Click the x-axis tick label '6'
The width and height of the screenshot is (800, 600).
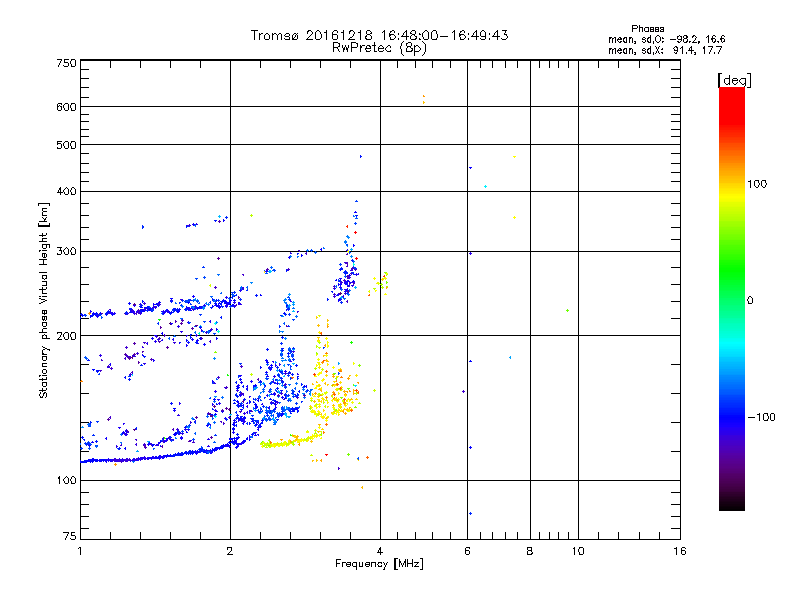pos(467,551)
